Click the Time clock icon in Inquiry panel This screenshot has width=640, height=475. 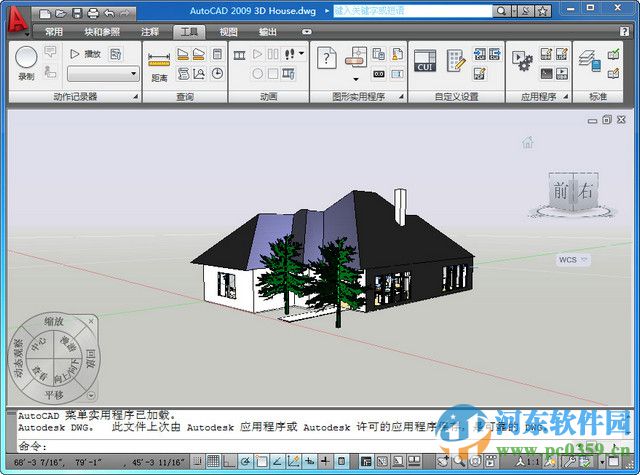click(218, 73)
